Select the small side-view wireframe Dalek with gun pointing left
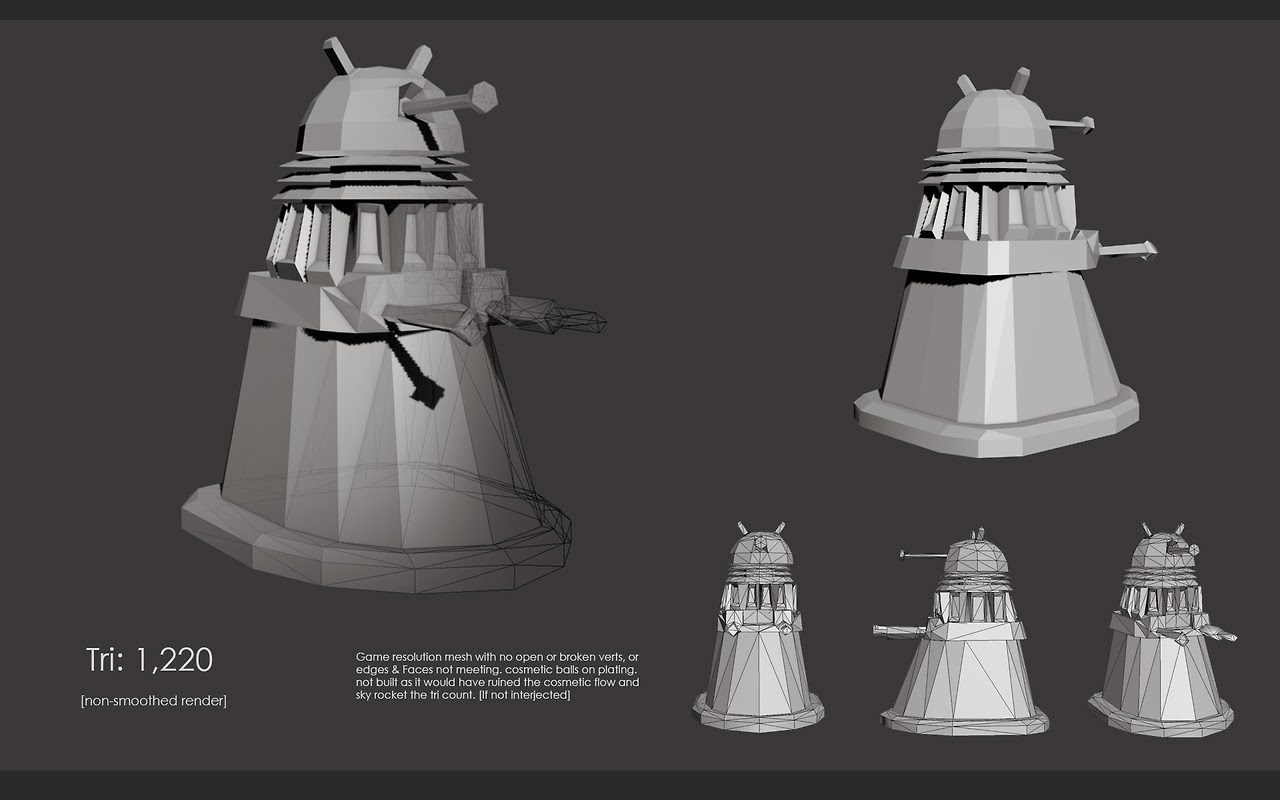This screenshot has height=800, width=1280. (x=960, y=630)
